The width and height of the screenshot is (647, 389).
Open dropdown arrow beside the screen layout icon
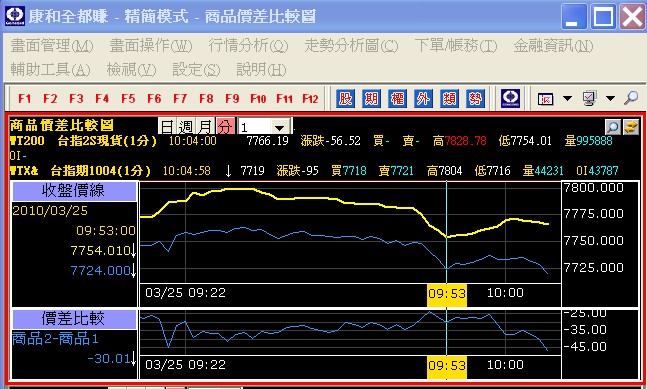tap(567, 99)
